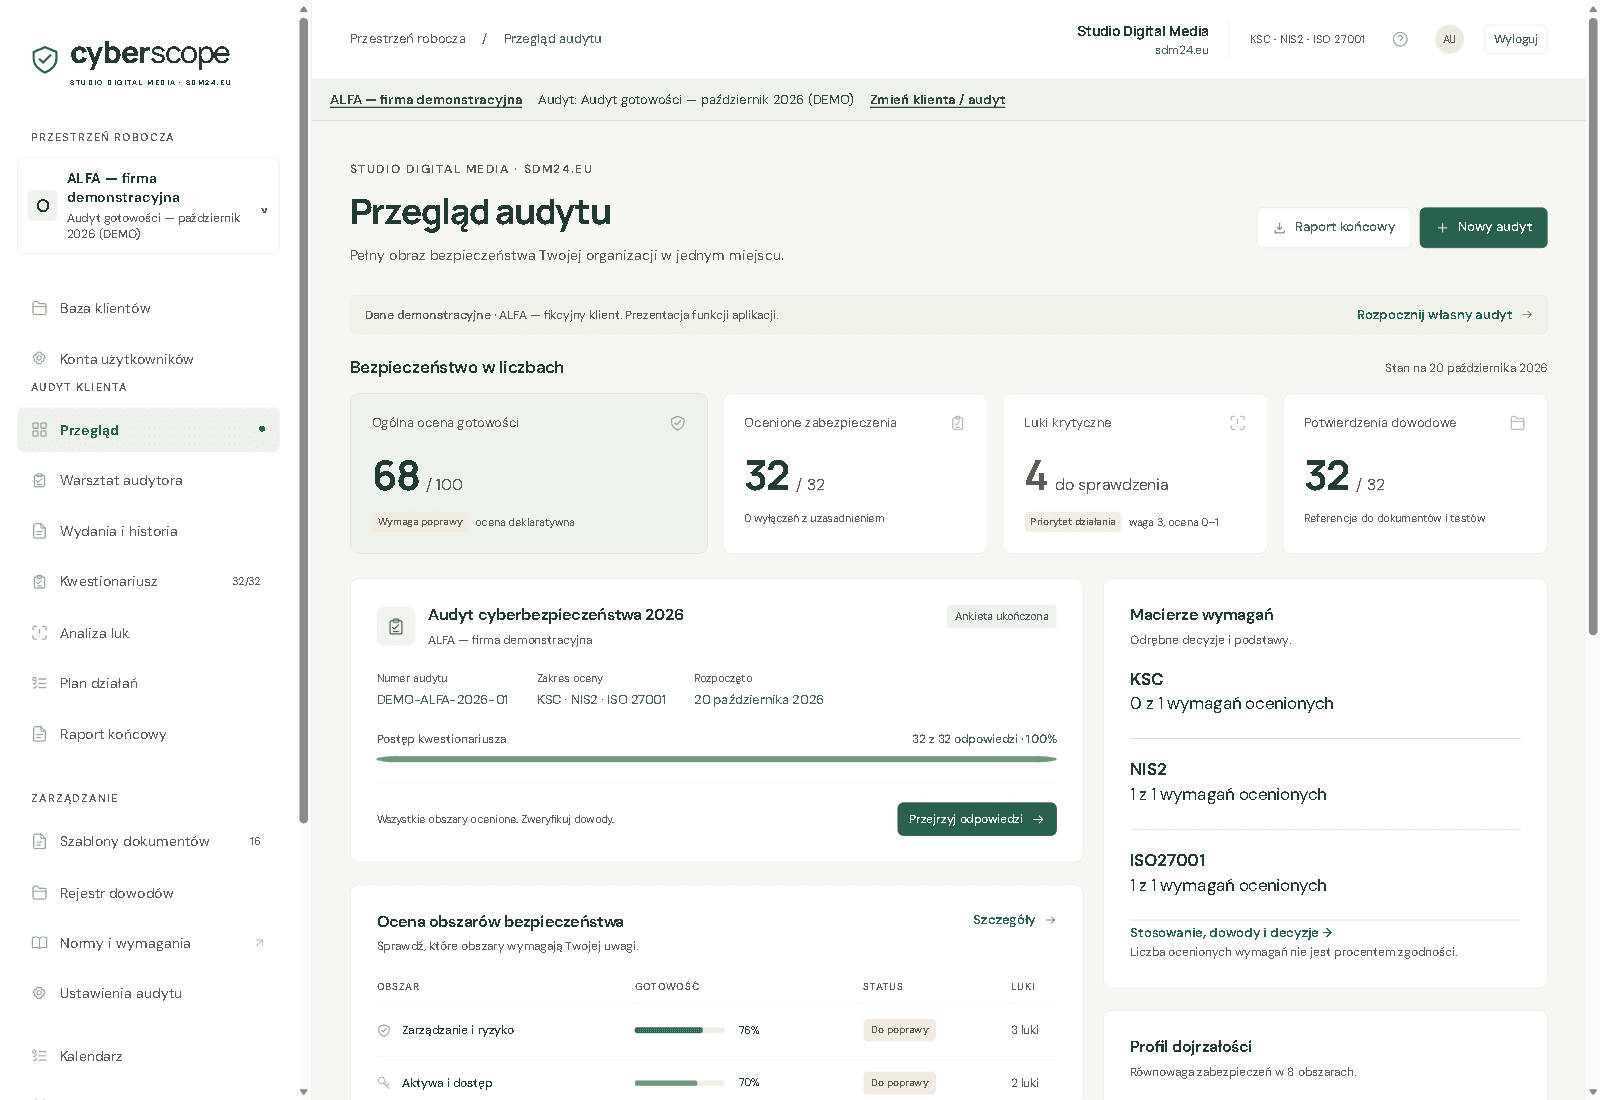Open Wydania i historia menu item
Screen dimensions: 1600x1100
click(x=148, y=531)
